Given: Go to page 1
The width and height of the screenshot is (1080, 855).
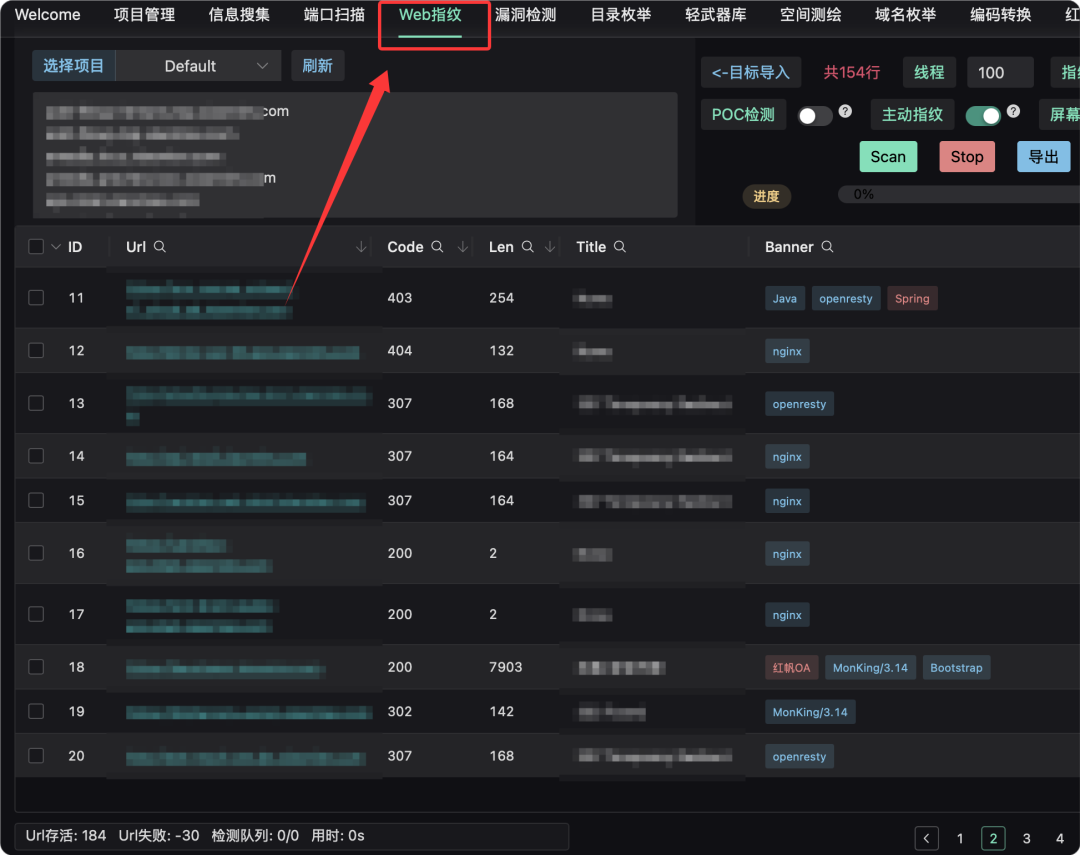Looking at the screenshot, I should click(x=960, y=838).
